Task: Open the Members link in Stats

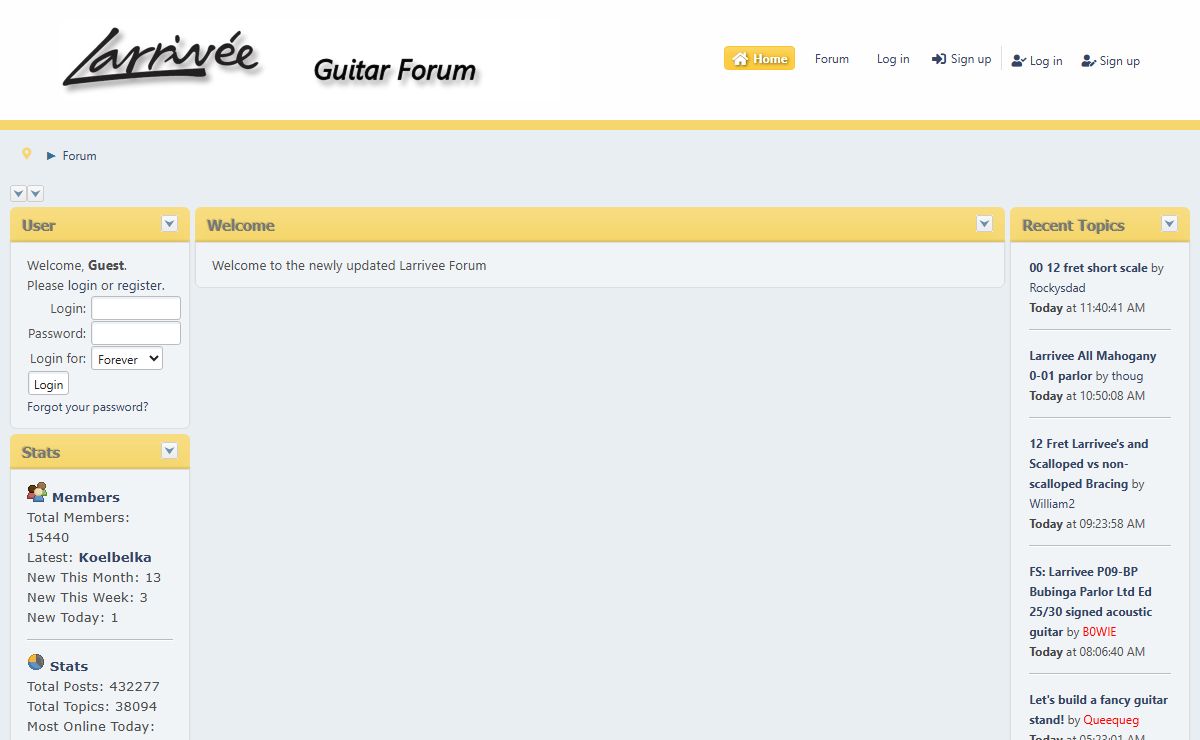Action: [x=86, y=497]
